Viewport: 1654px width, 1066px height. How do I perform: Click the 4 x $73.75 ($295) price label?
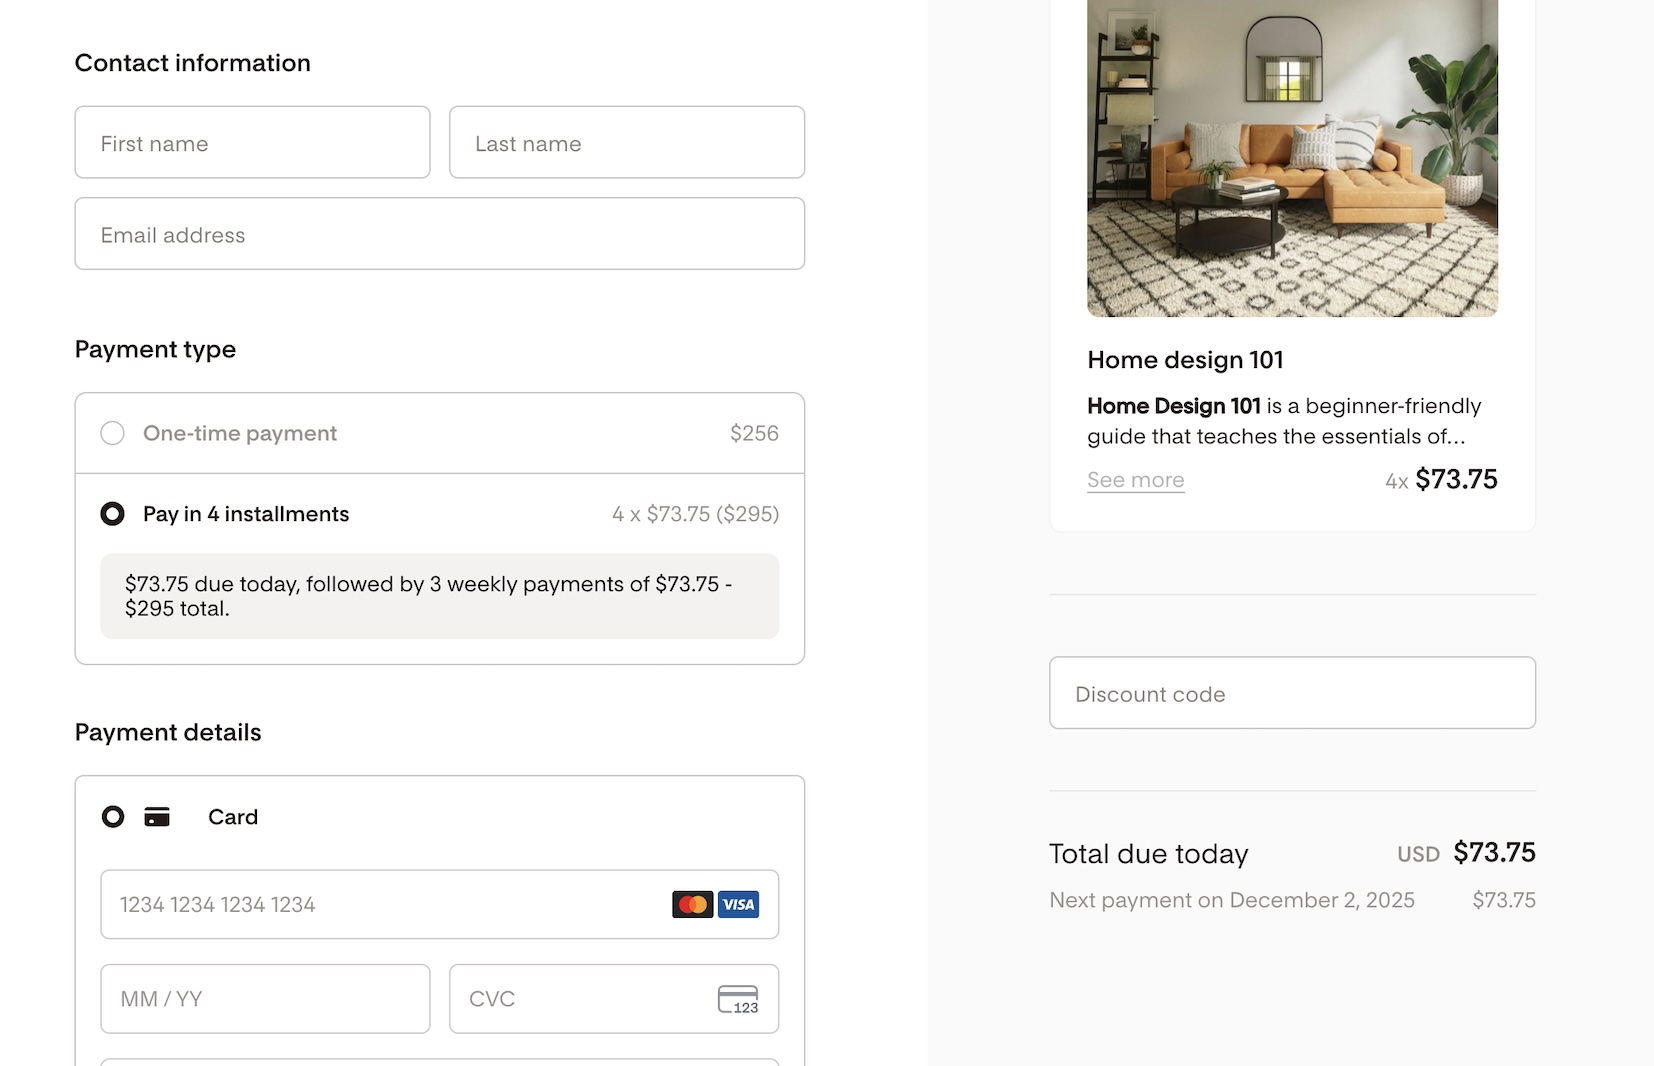tap(695, 514)
